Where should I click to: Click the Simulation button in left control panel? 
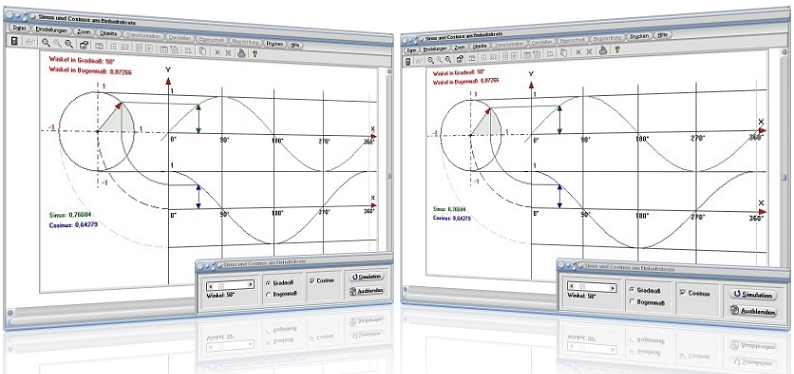[x=366, y=277]
